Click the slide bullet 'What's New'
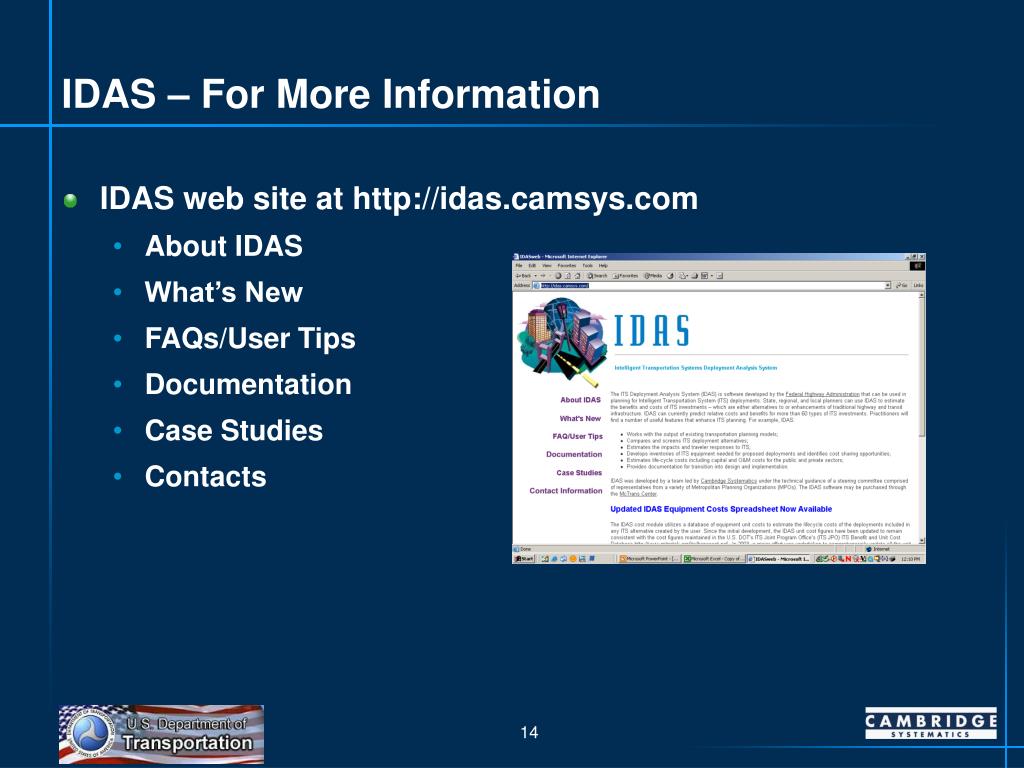 point(223,292)
